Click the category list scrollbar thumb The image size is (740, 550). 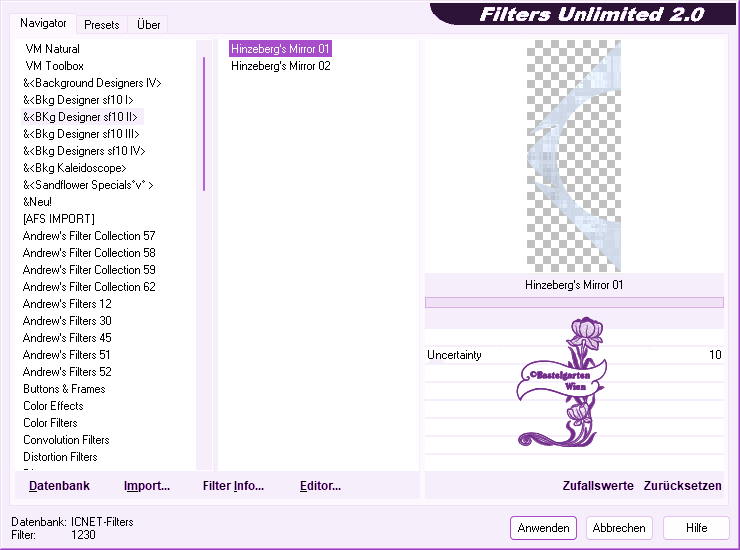coord(204,124)
